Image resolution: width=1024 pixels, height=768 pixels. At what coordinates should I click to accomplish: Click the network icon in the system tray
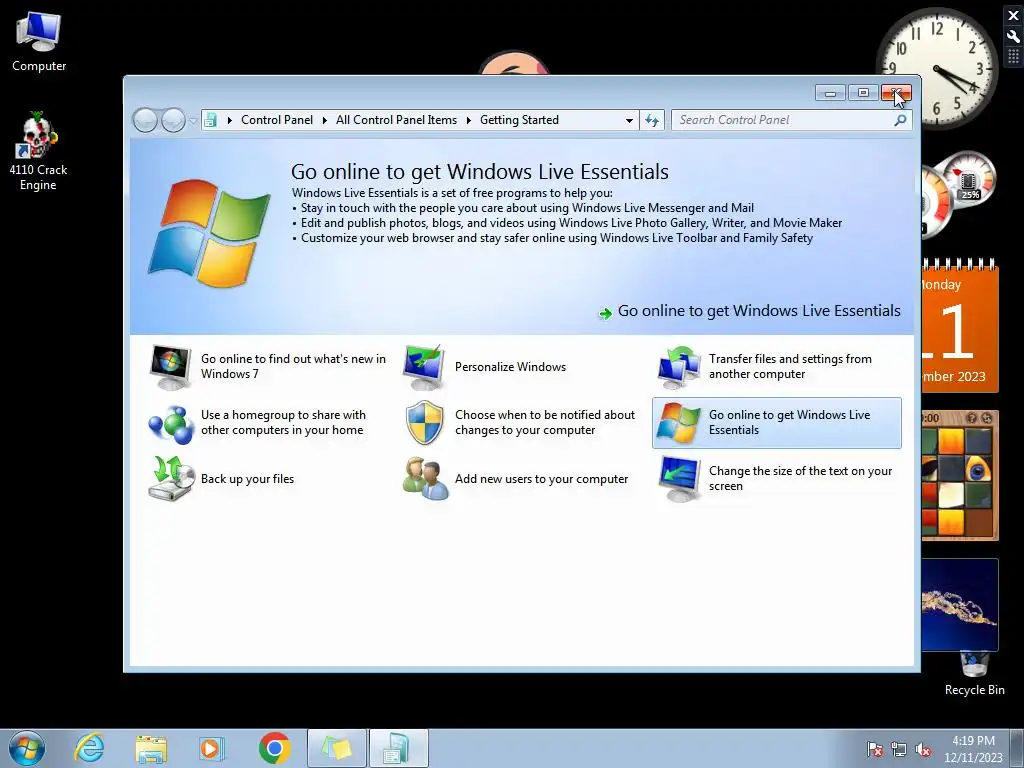pyautogui.click(x=899, y=749)
